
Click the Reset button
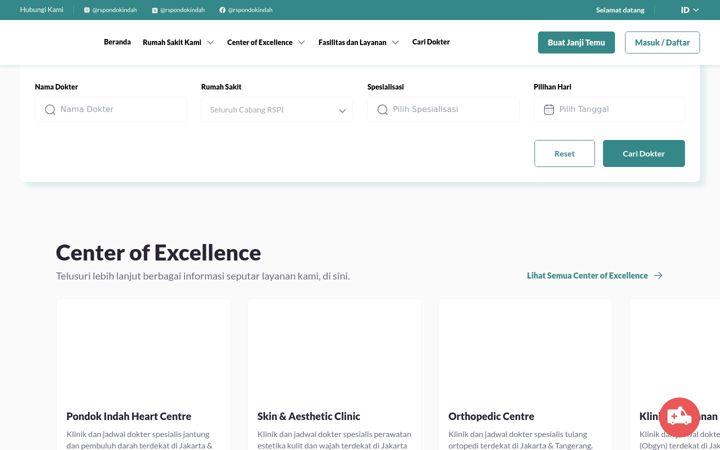pos(564,153)
